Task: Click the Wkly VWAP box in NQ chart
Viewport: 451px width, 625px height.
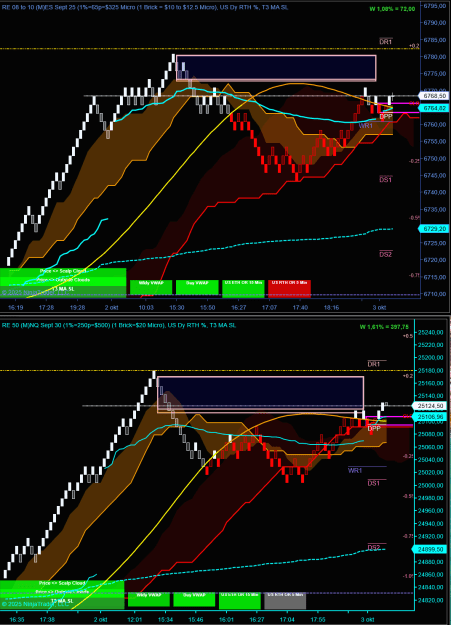Action: point(149,599)
